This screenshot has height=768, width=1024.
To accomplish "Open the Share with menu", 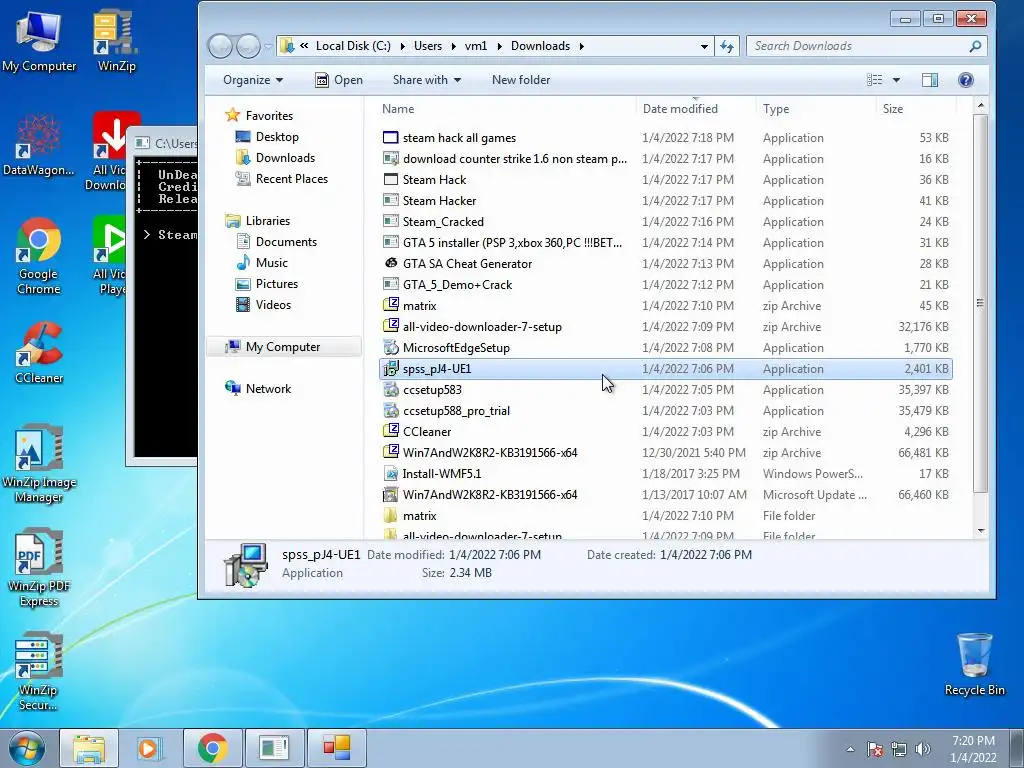I will coord(426,80).
